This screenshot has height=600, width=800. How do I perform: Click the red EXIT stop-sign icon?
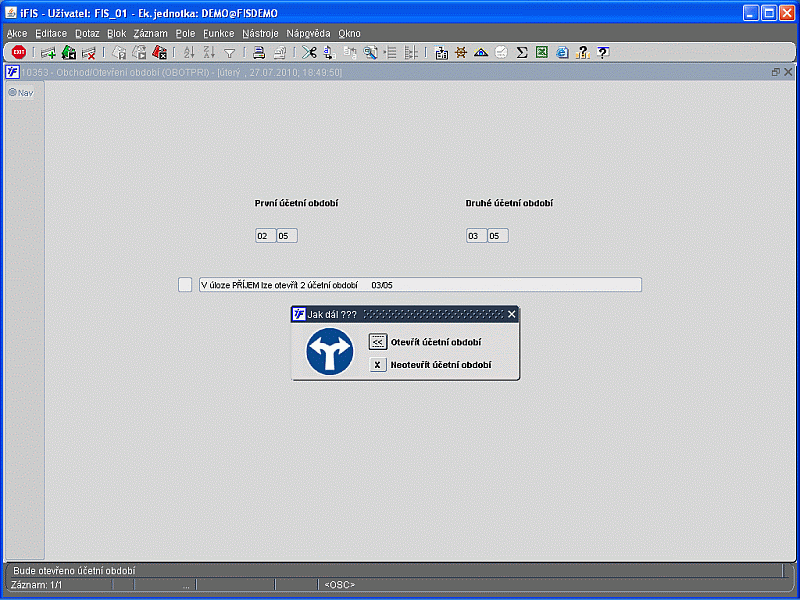18,53
